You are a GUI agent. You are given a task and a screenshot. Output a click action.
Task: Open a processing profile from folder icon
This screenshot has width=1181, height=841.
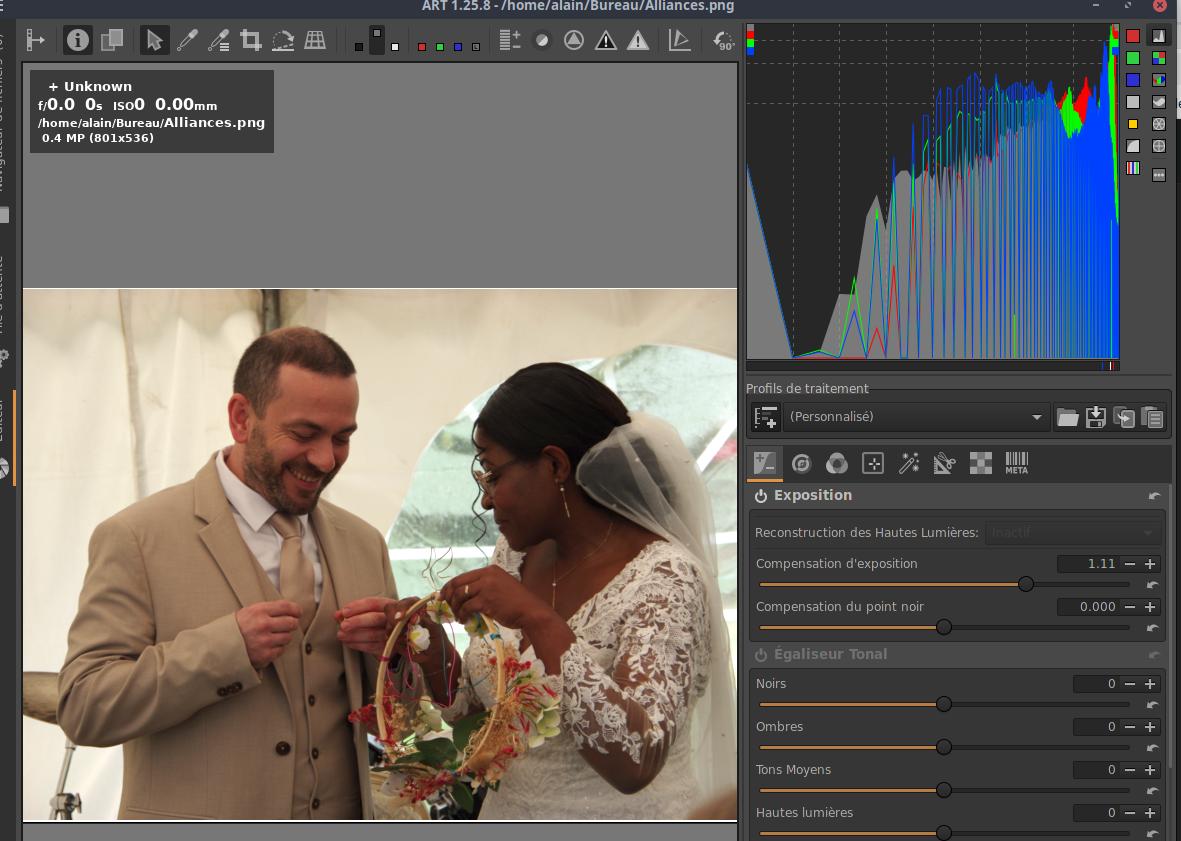coord(1067,417)
